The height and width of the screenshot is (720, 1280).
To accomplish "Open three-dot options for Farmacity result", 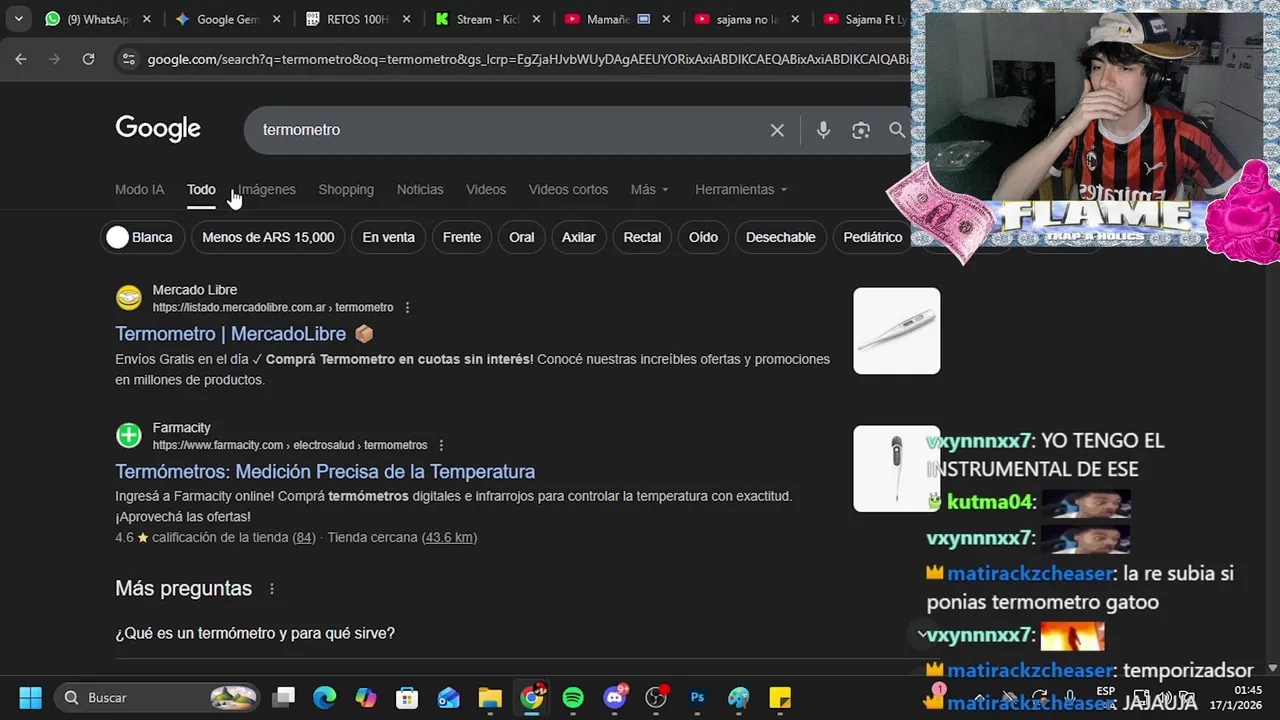I will click(441, 446).
